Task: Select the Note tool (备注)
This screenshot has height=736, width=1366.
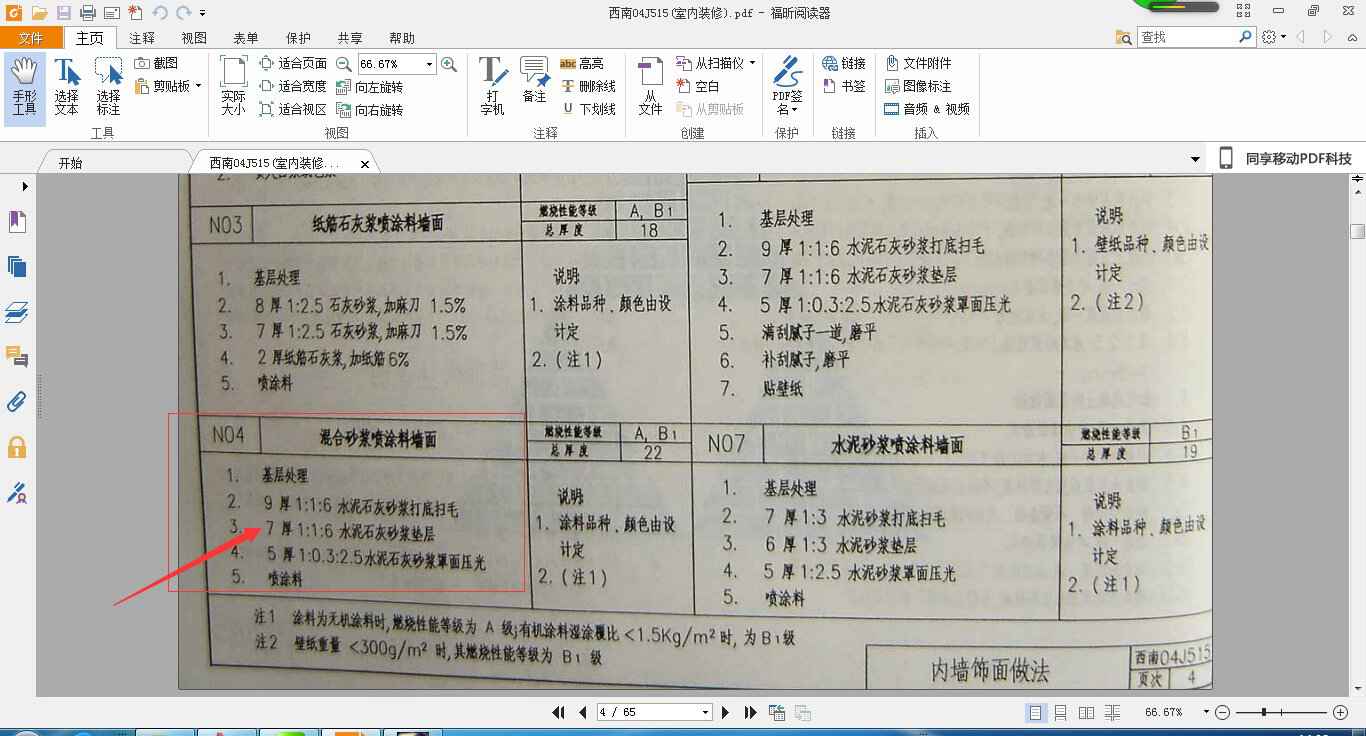Action: coord(534,80)
